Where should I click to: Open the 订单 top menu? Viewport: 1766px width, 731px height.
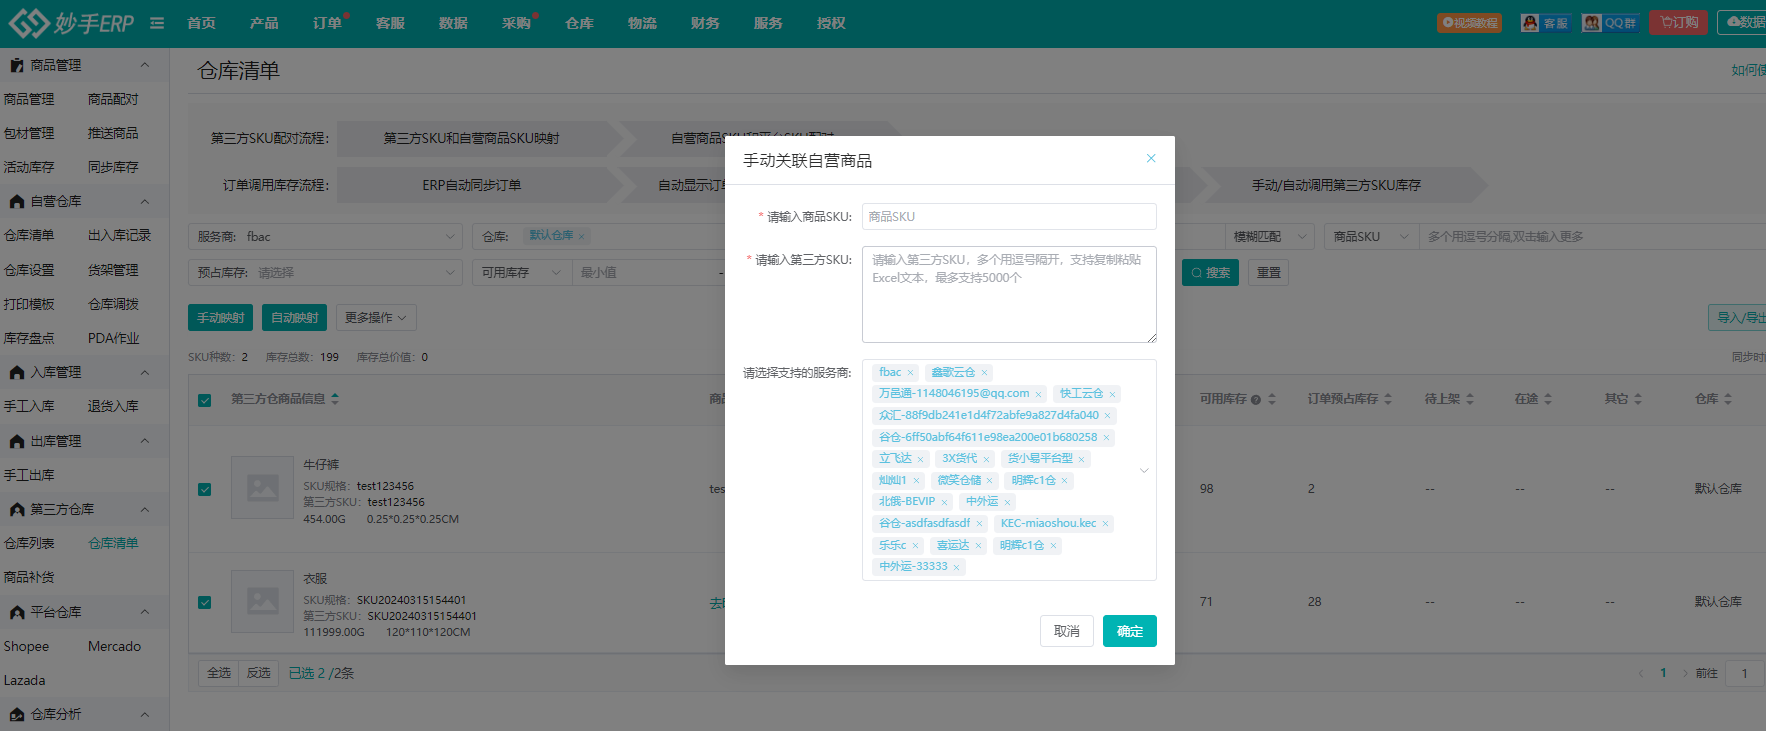point(327,23)
